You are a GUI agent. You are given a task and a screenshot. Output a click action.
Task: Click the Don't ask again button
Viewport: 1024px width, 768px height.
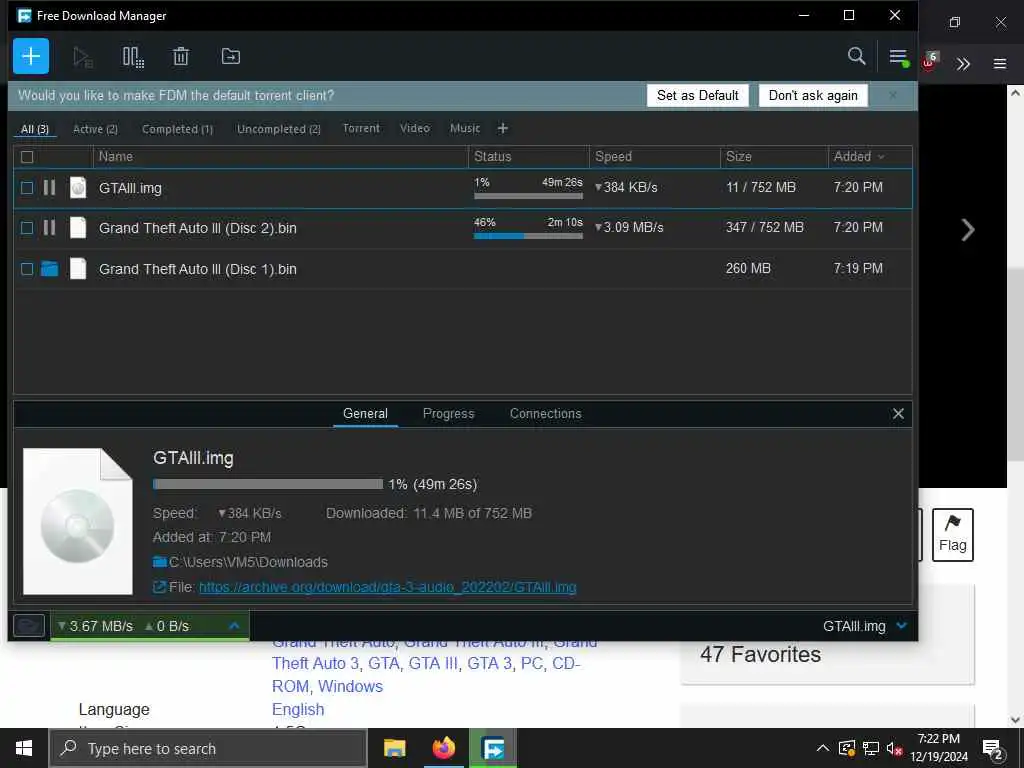(x=813, y=95)
